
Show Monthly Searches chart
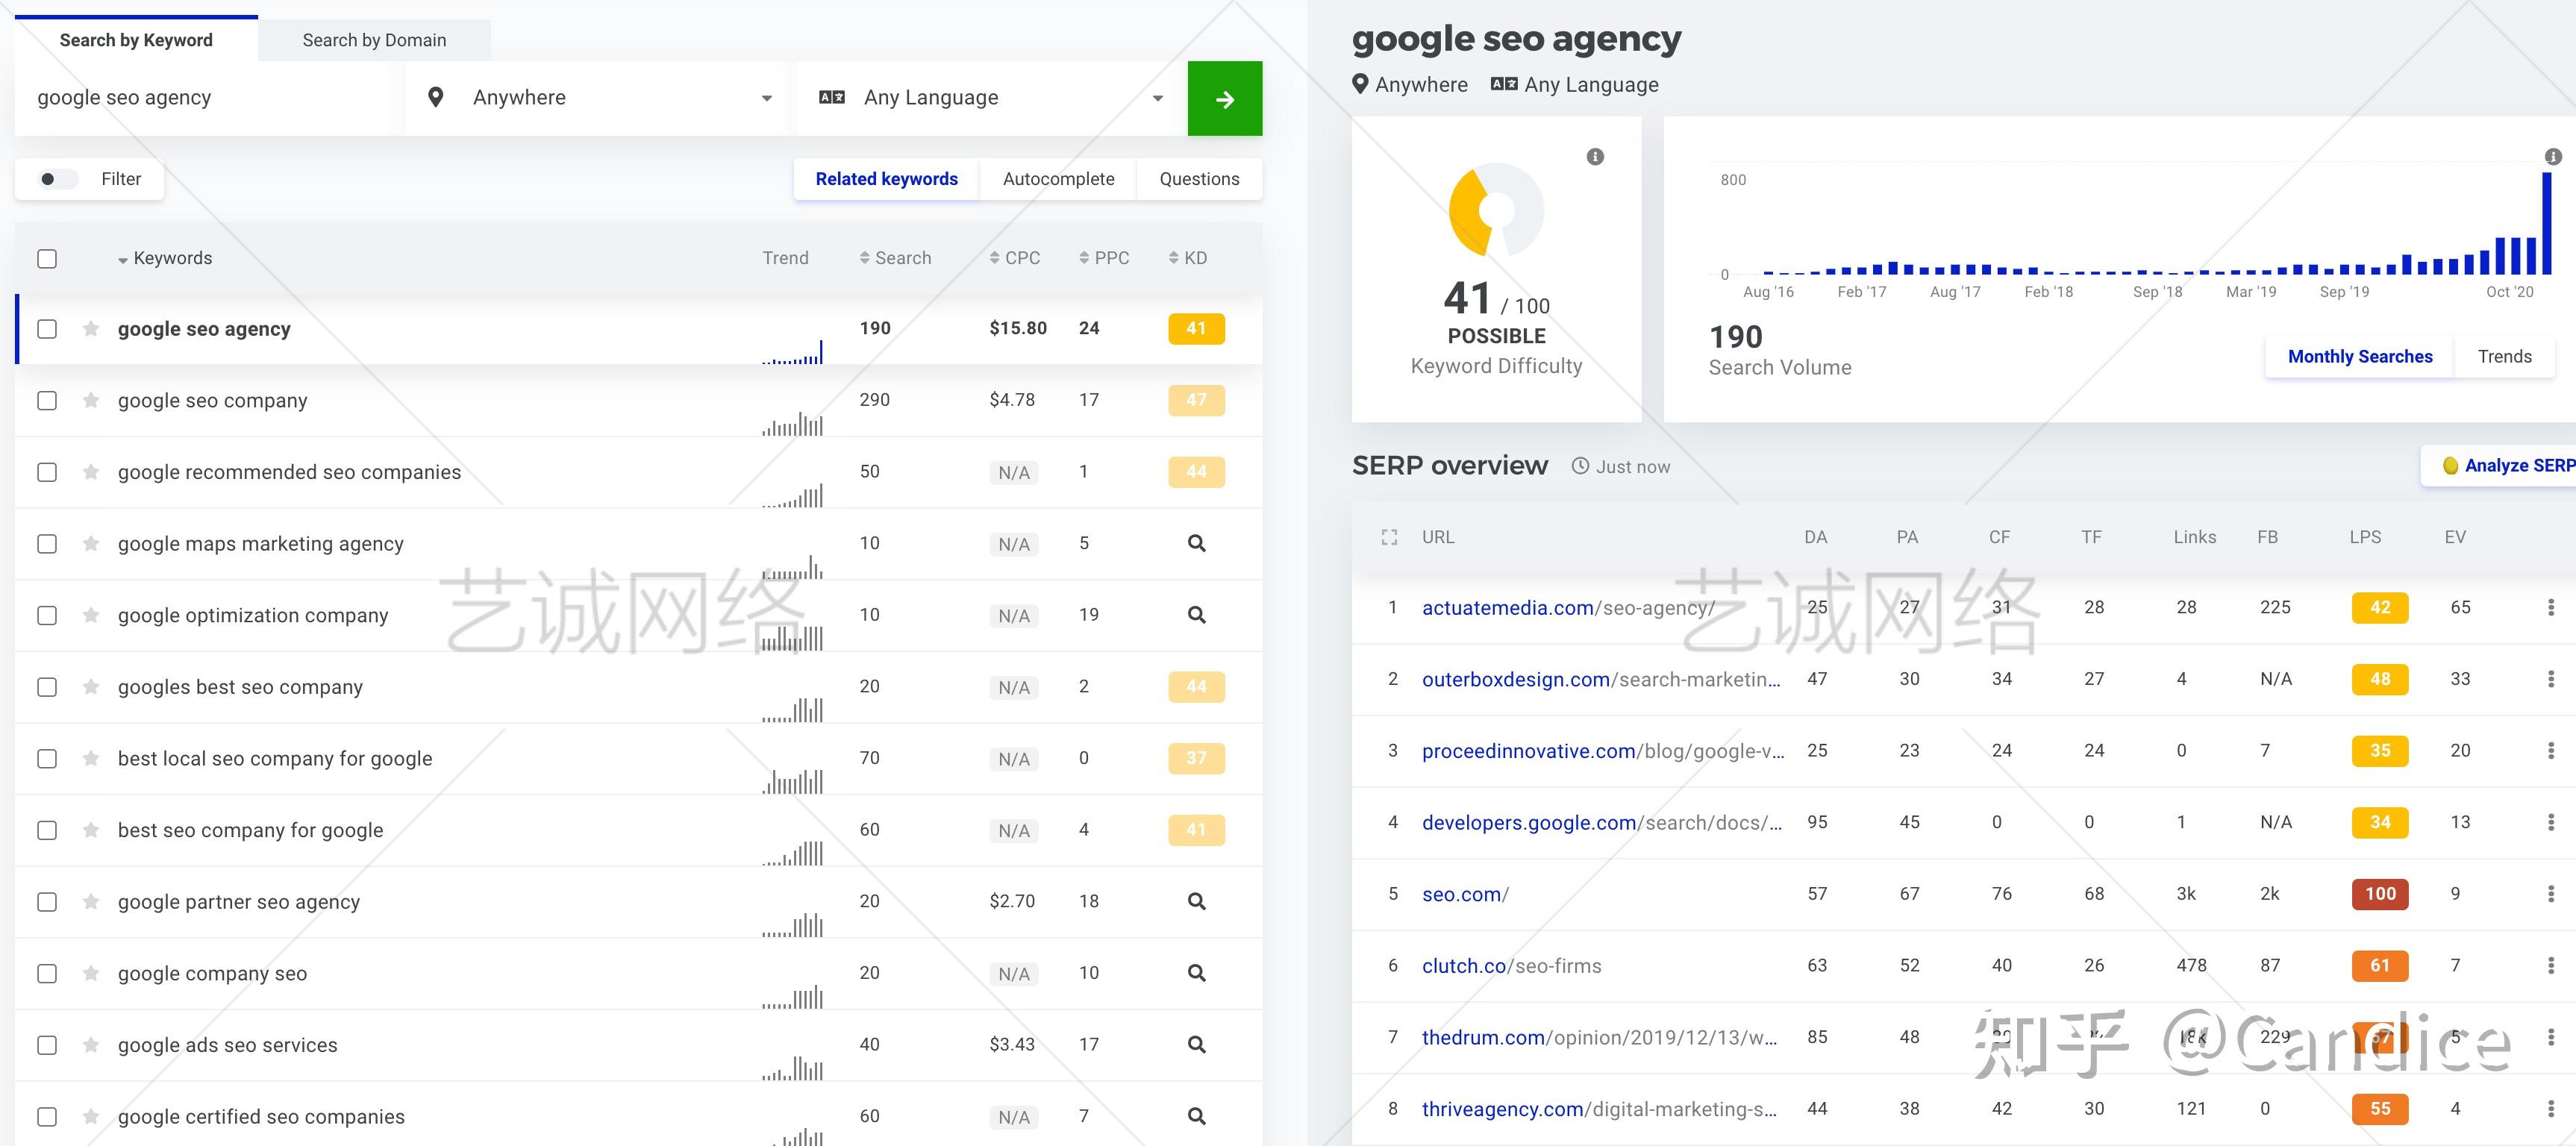pyautogui.click(x=2360, y=357)
